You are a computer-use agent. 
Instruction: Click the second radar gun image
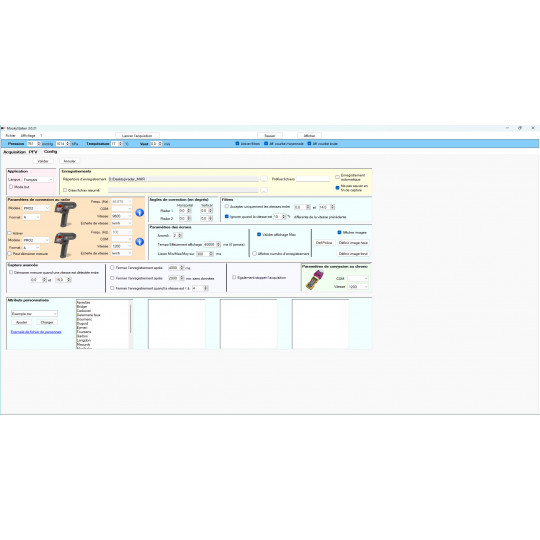point(65,245)
